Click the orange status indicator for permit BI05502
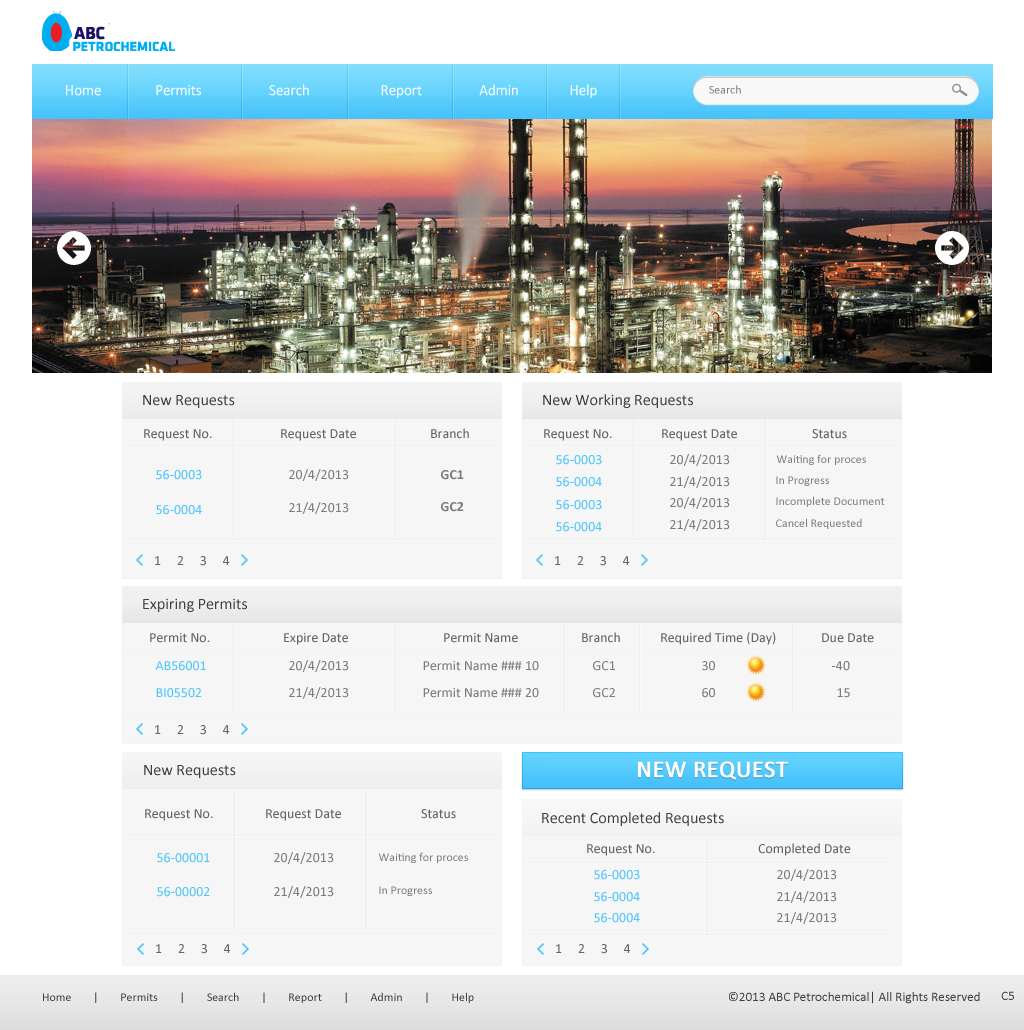This screenshot has height=1030, width=1024. (x=755, y=690)
